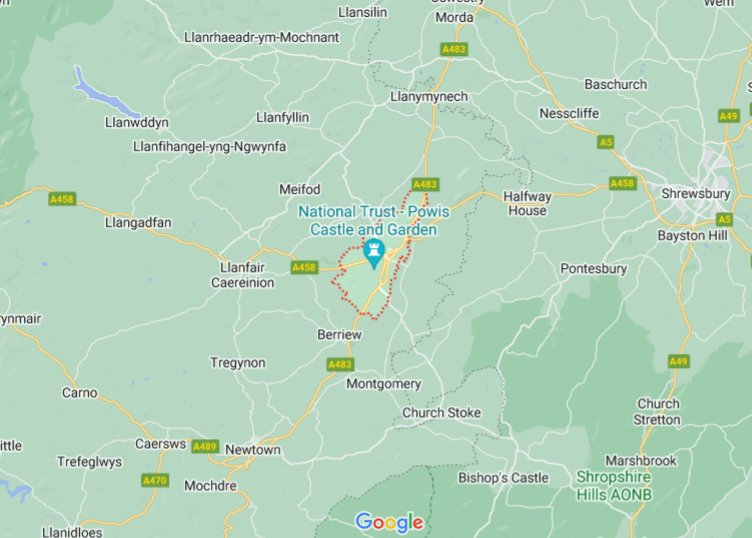Click the A458 badge near Llangadfan

tap(62, 199)
